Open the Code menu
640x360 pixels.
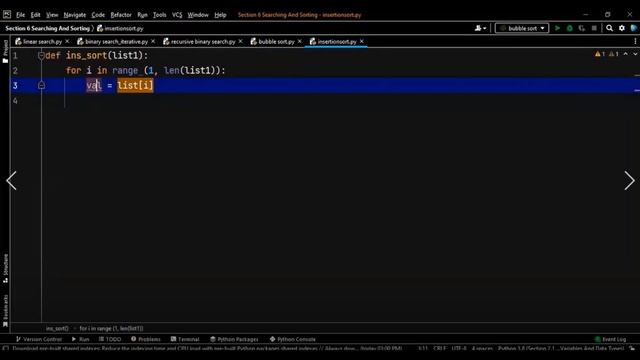click(x=98, y=15)
